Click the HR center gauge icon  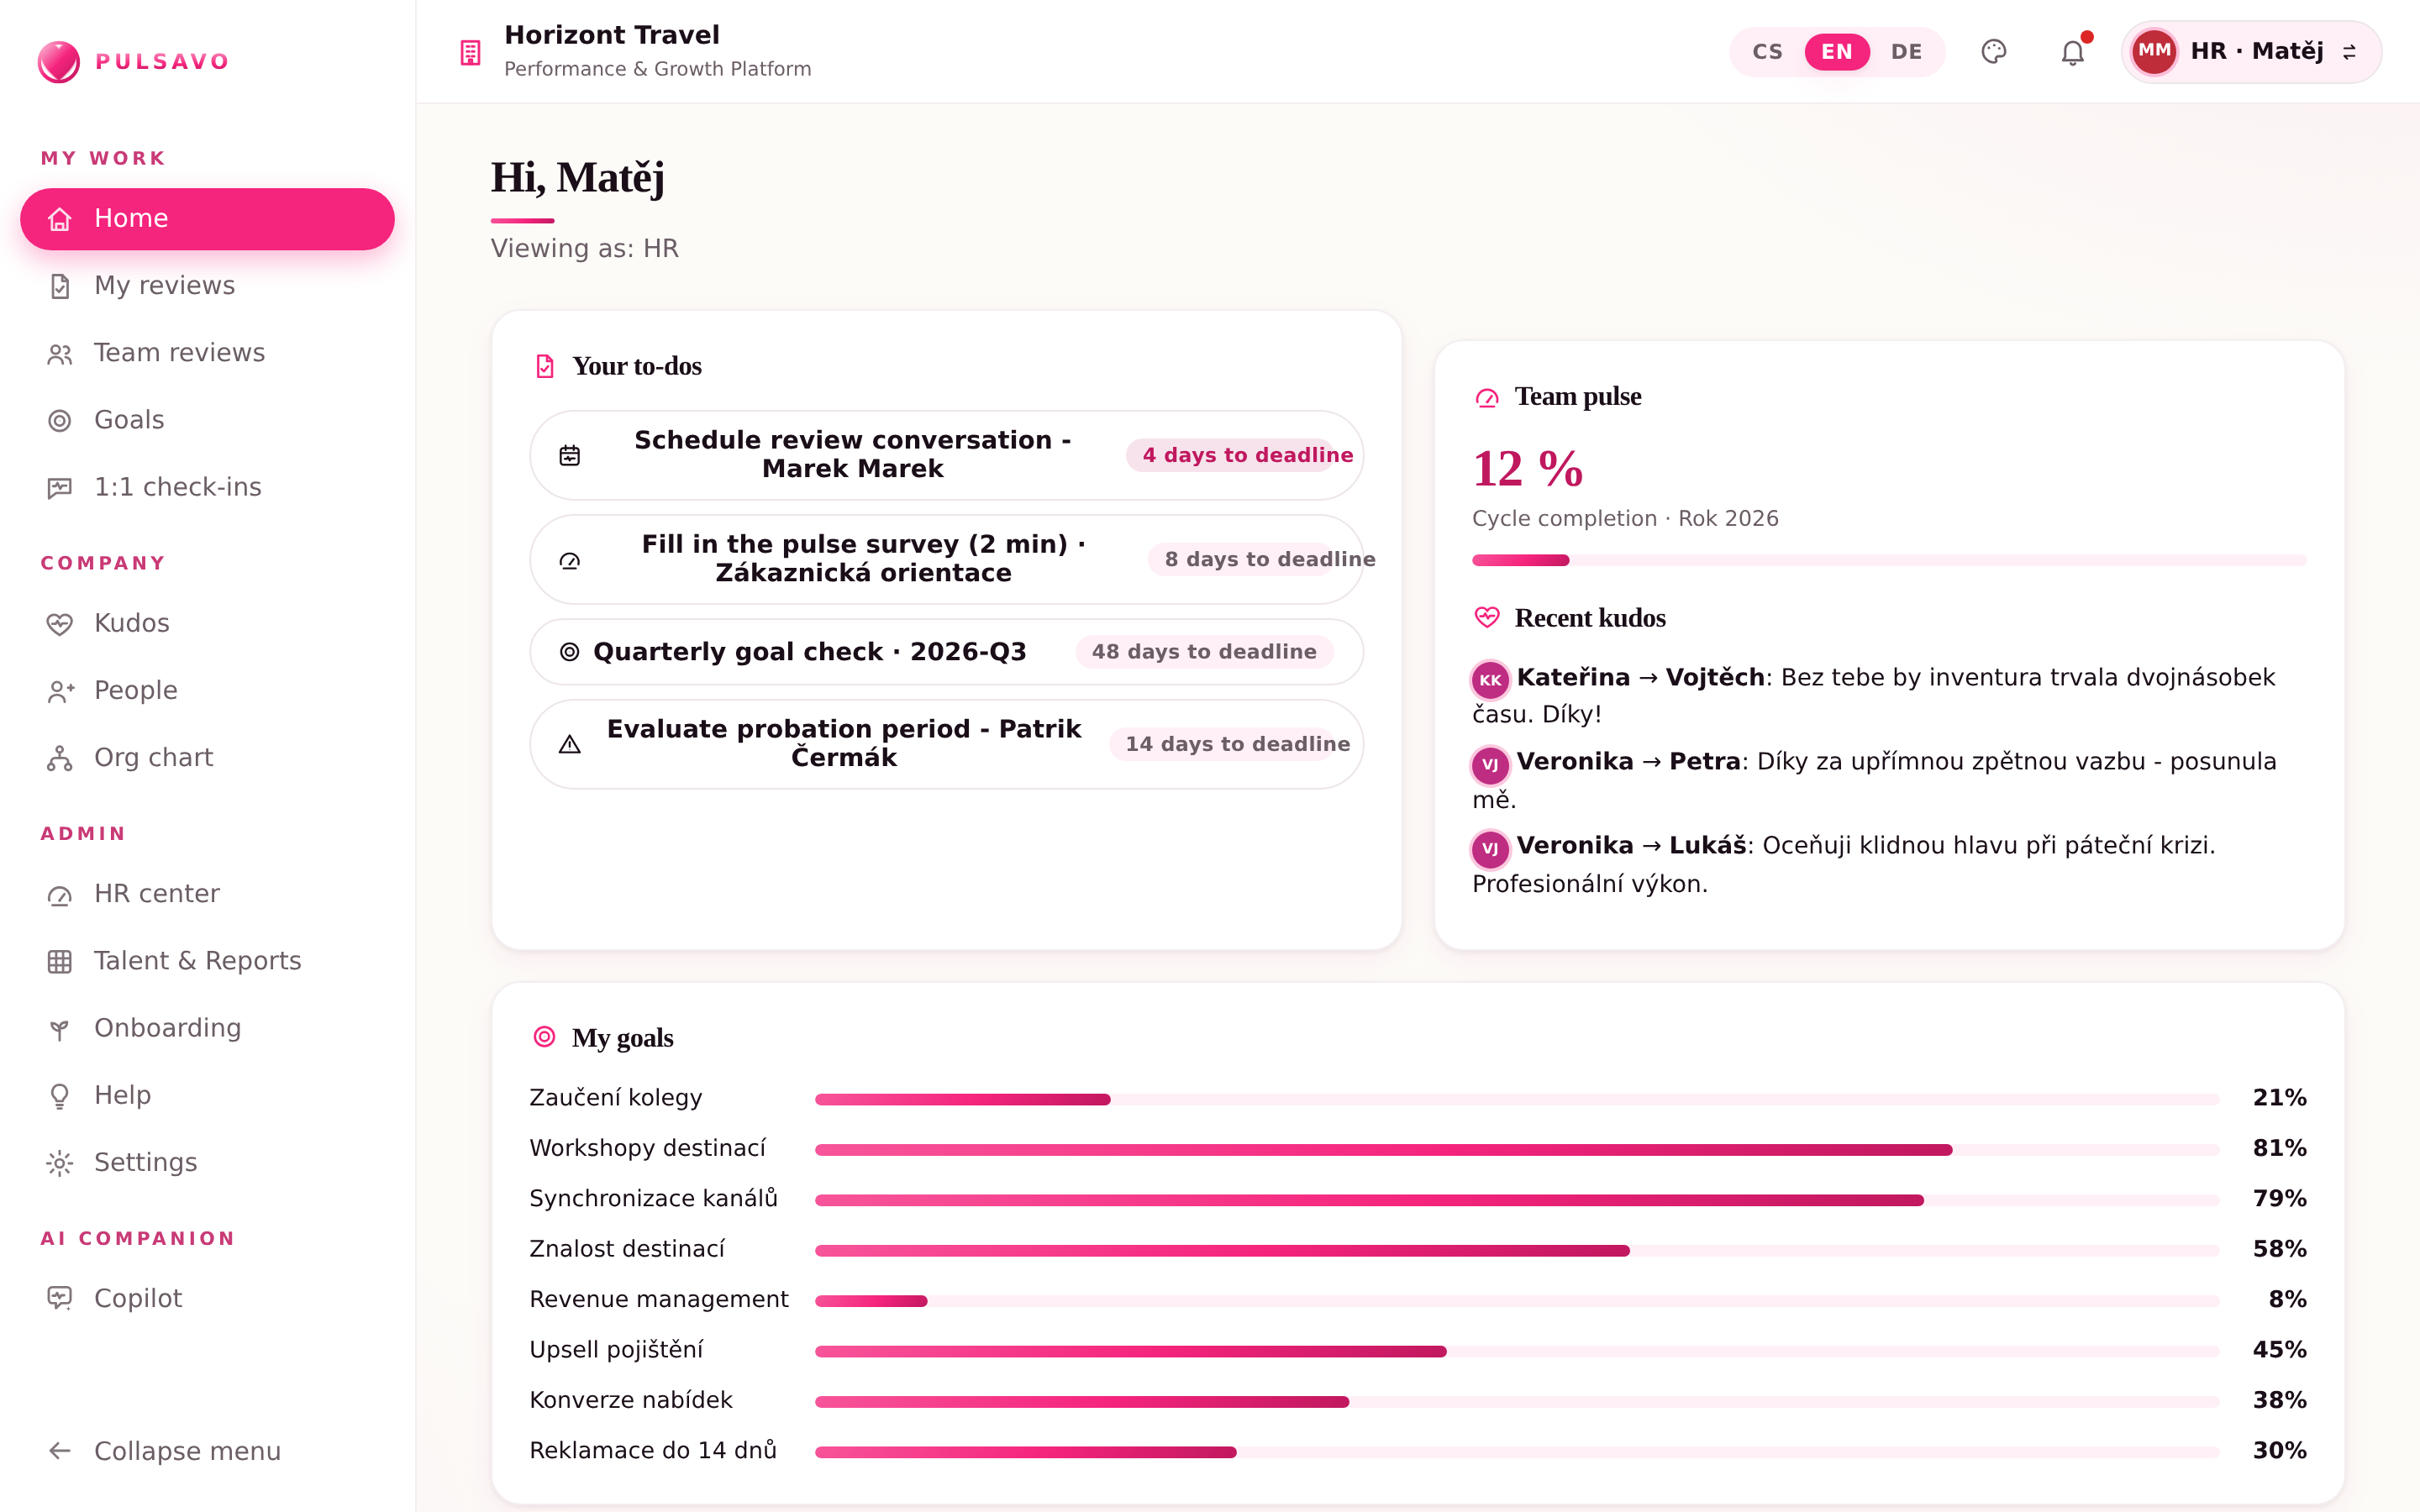click(x=60, y=895)
